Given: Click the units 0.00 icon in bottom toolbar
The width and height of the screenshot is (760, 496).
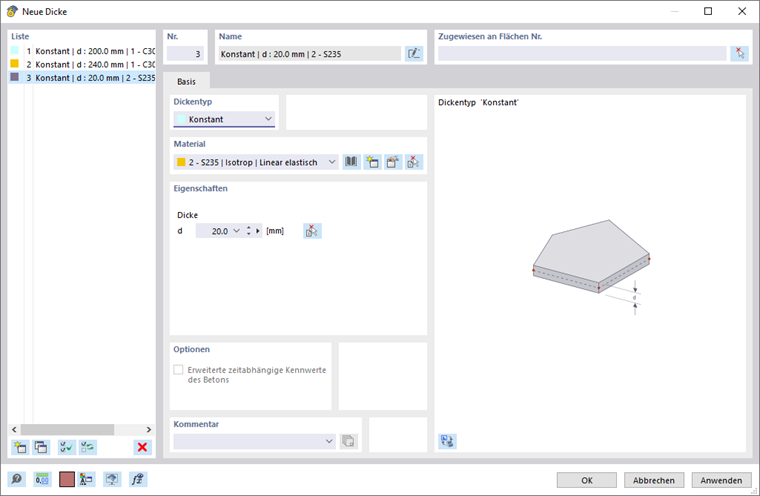Looking at the screenshot, I should 42,480.
